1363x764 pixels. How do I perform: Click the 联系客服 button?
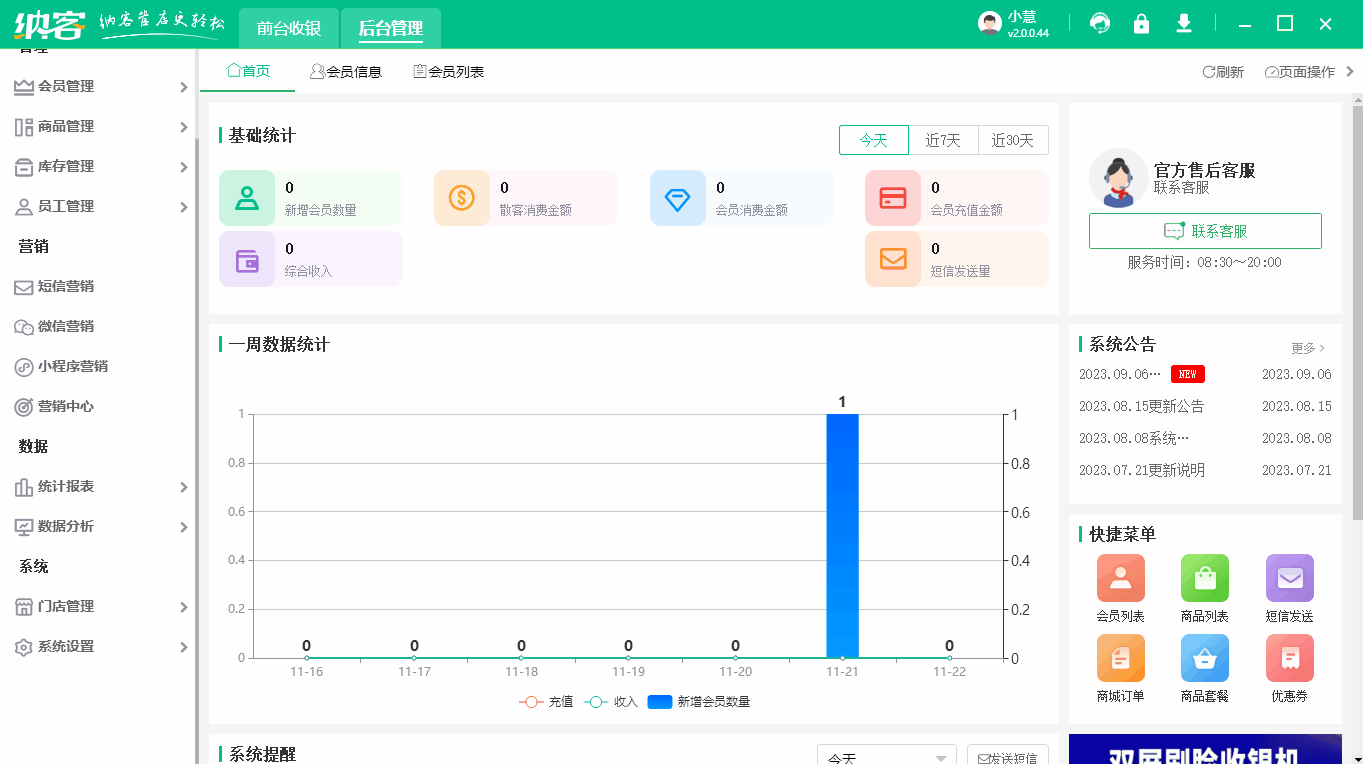click(x=1204, y=231)
